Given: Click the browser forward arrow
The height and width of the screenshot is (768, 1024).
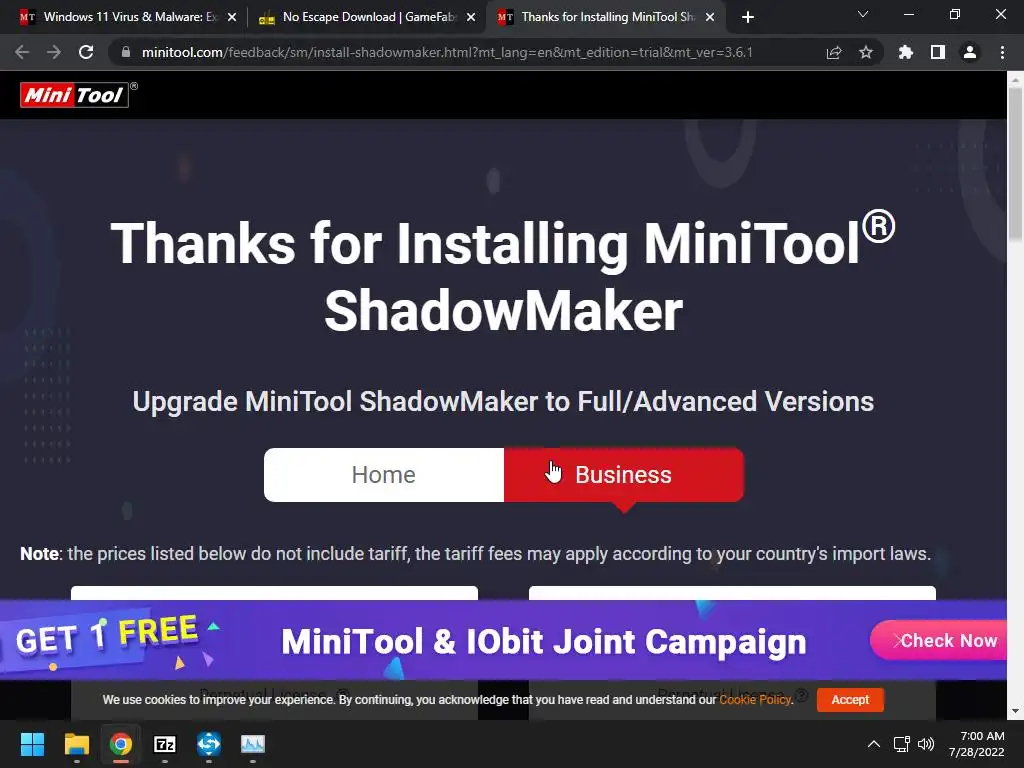Looking at the screenshot, I should [54, 52].
